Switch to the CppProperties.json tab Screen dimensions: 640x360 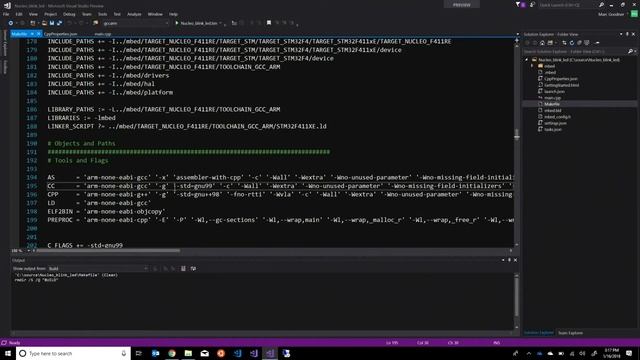coord(60,34)
